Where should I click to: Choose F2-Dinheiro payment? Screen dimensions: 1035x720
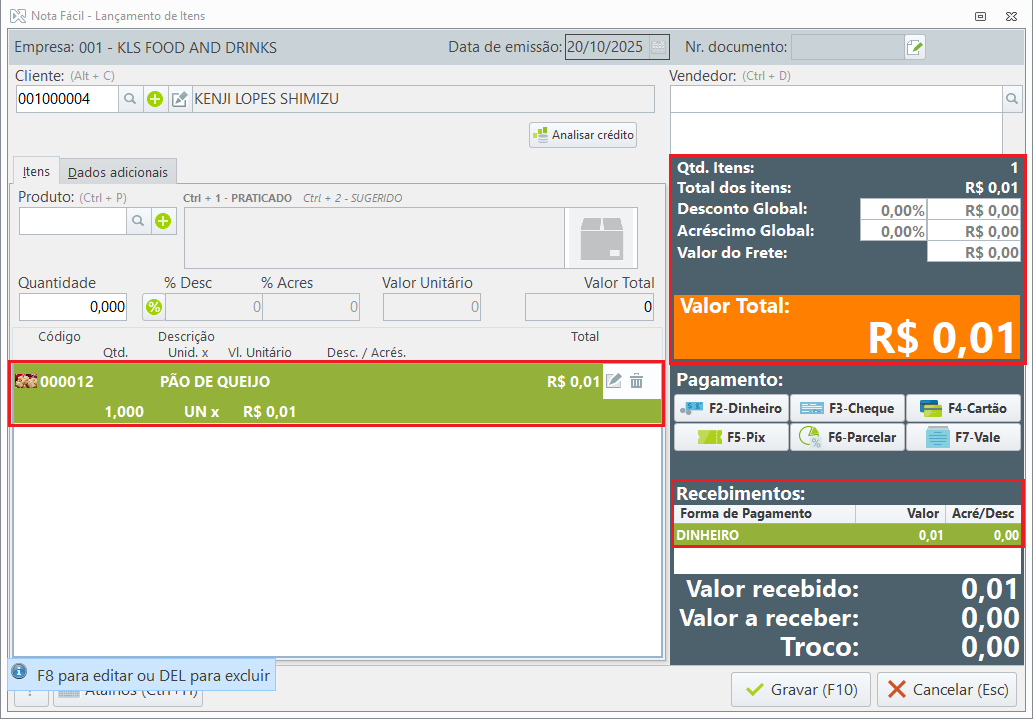click(x=731, y=409)
